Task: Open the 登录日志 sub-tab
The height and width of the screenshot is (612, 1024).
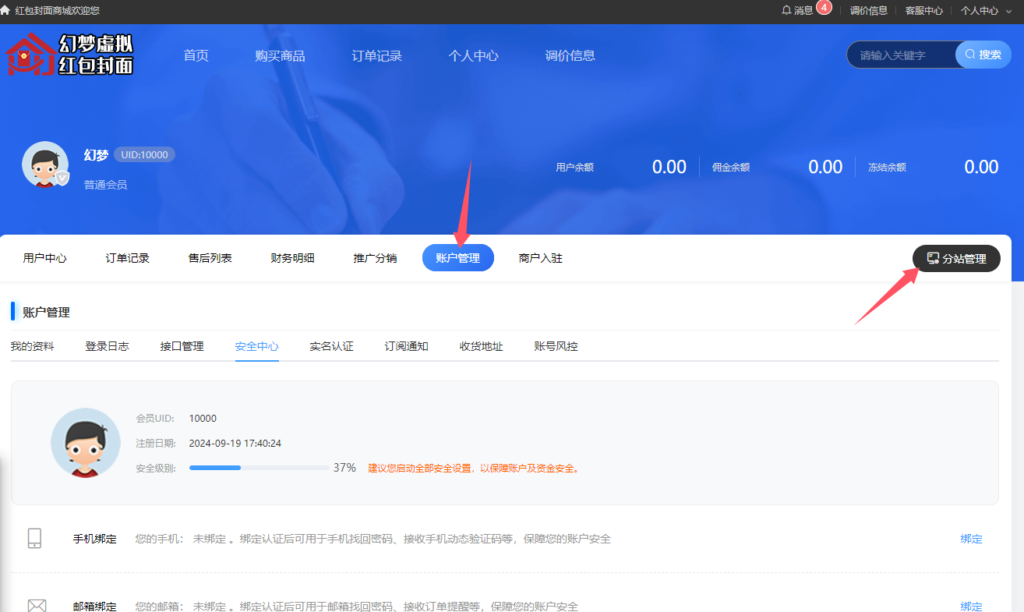Action: (x=107, y=346)
